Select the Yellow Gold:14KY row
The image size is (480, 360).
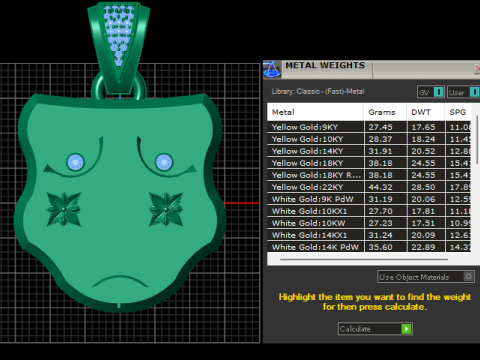point(369,151)
